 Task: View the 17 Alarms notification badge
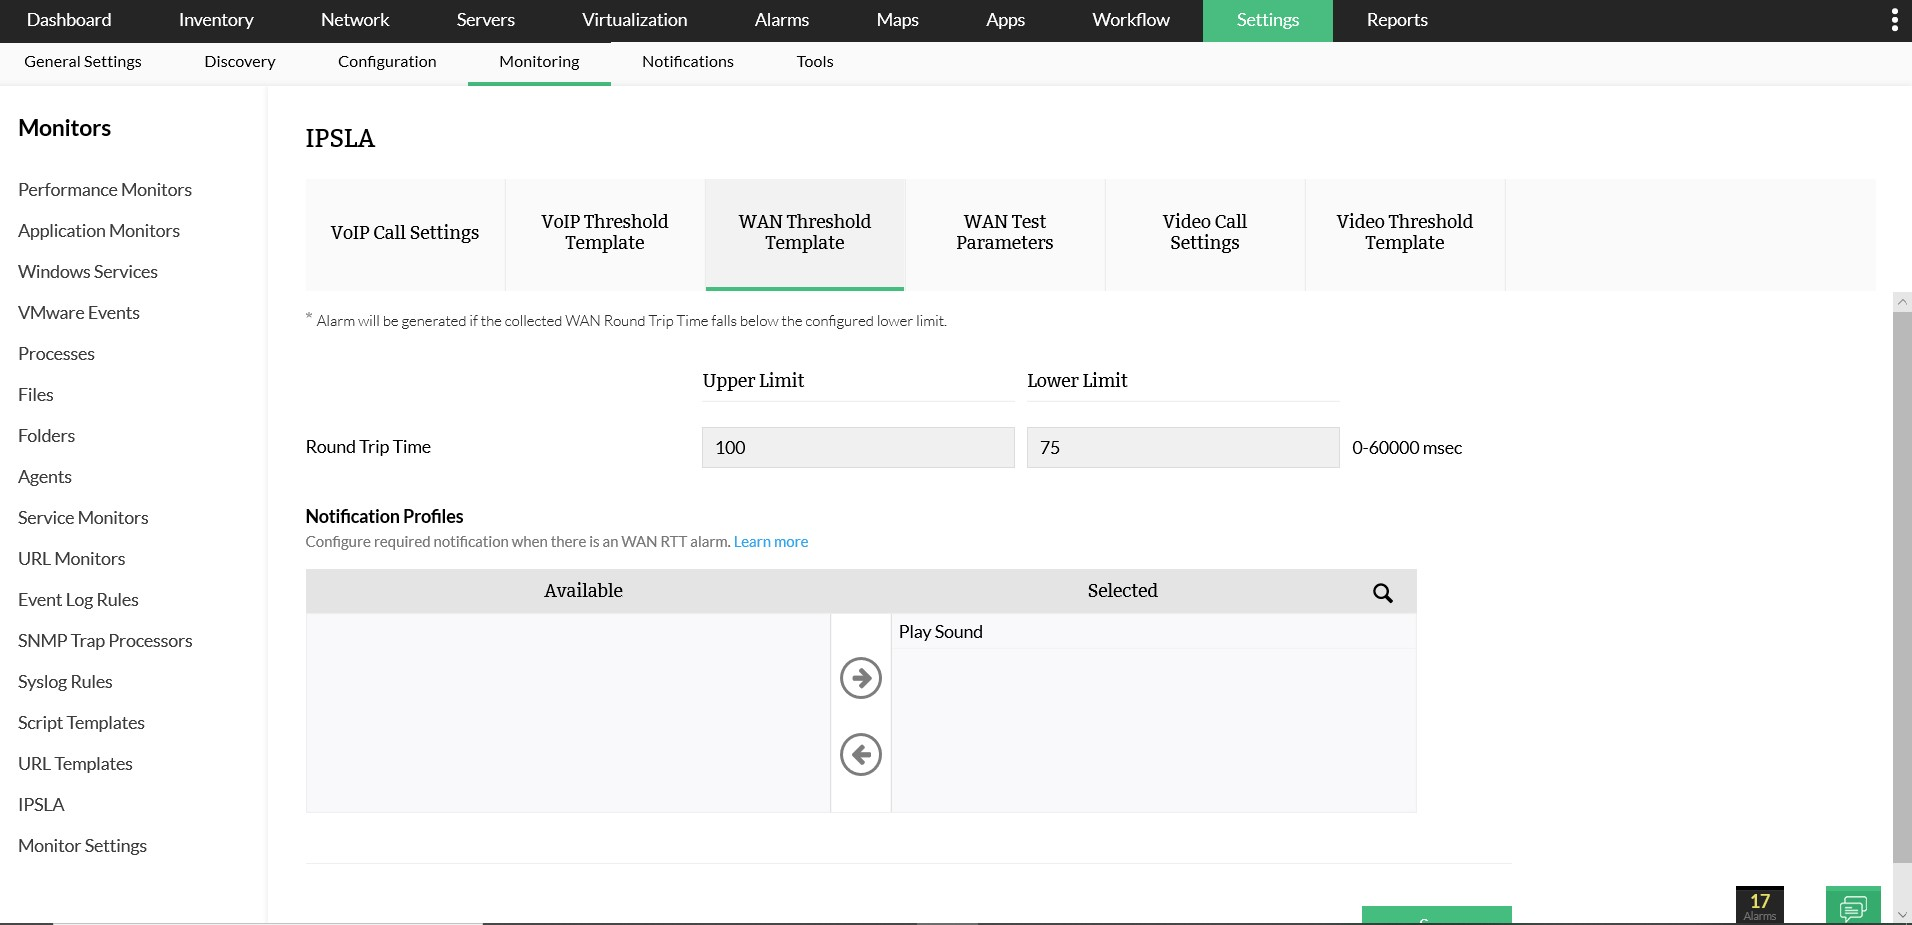click(x=1759, y=903)
